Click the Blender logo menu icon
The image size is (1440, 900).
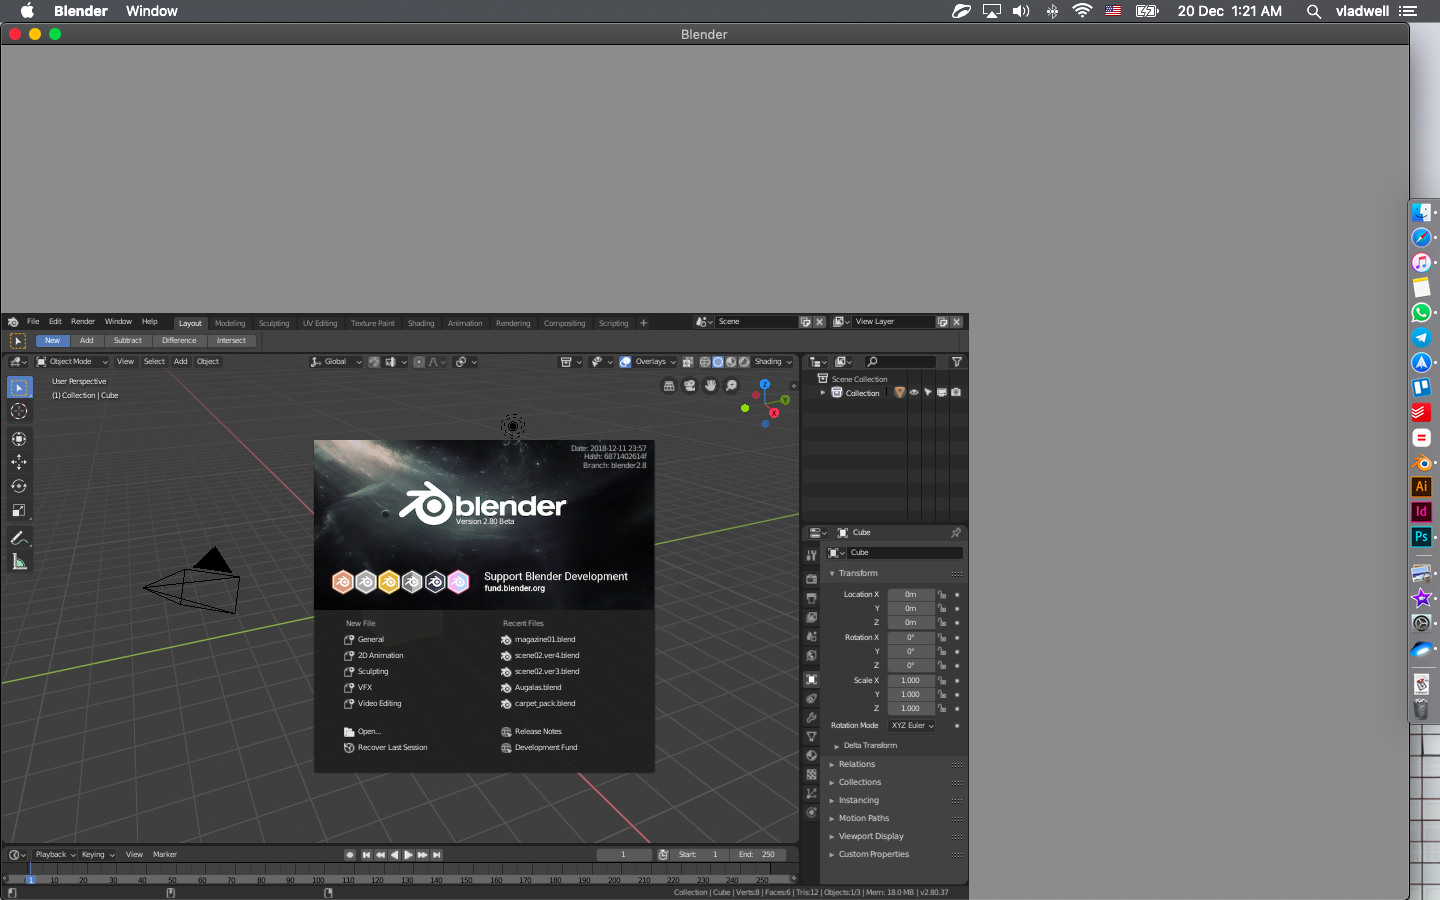click(x=13, y=322)
